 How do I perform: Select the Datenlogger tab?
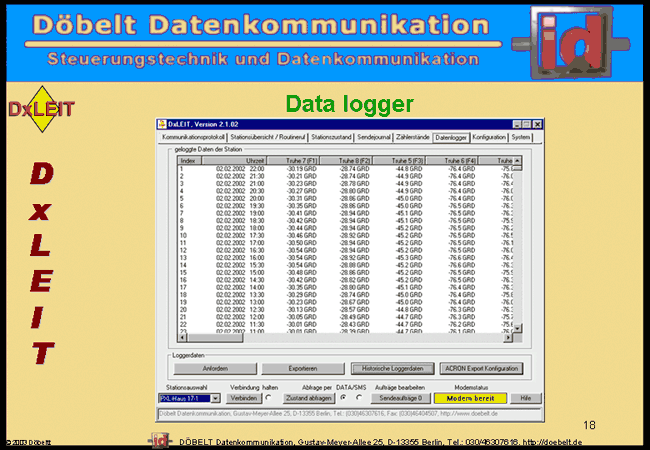click(x=451, y=138)
